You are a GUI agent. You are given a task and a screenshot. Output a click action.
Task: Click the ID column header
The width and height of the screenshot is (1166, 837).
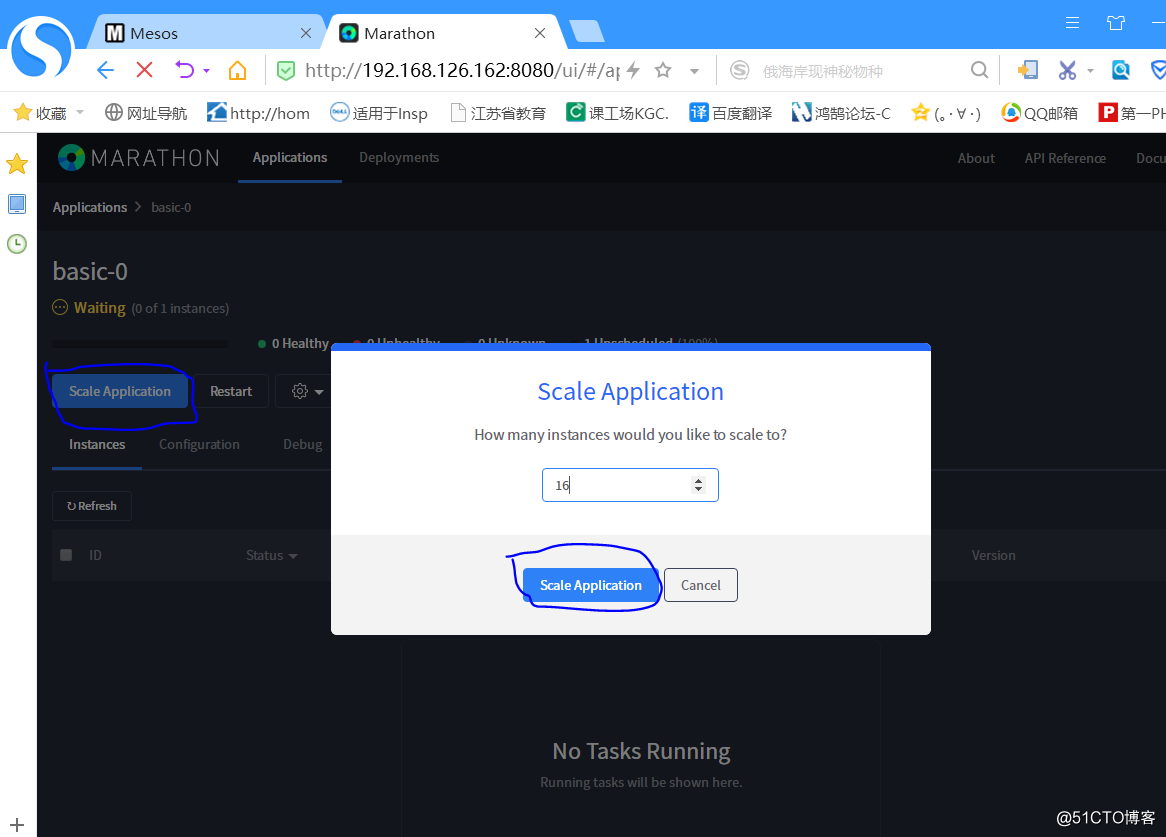tap(95, 555)
